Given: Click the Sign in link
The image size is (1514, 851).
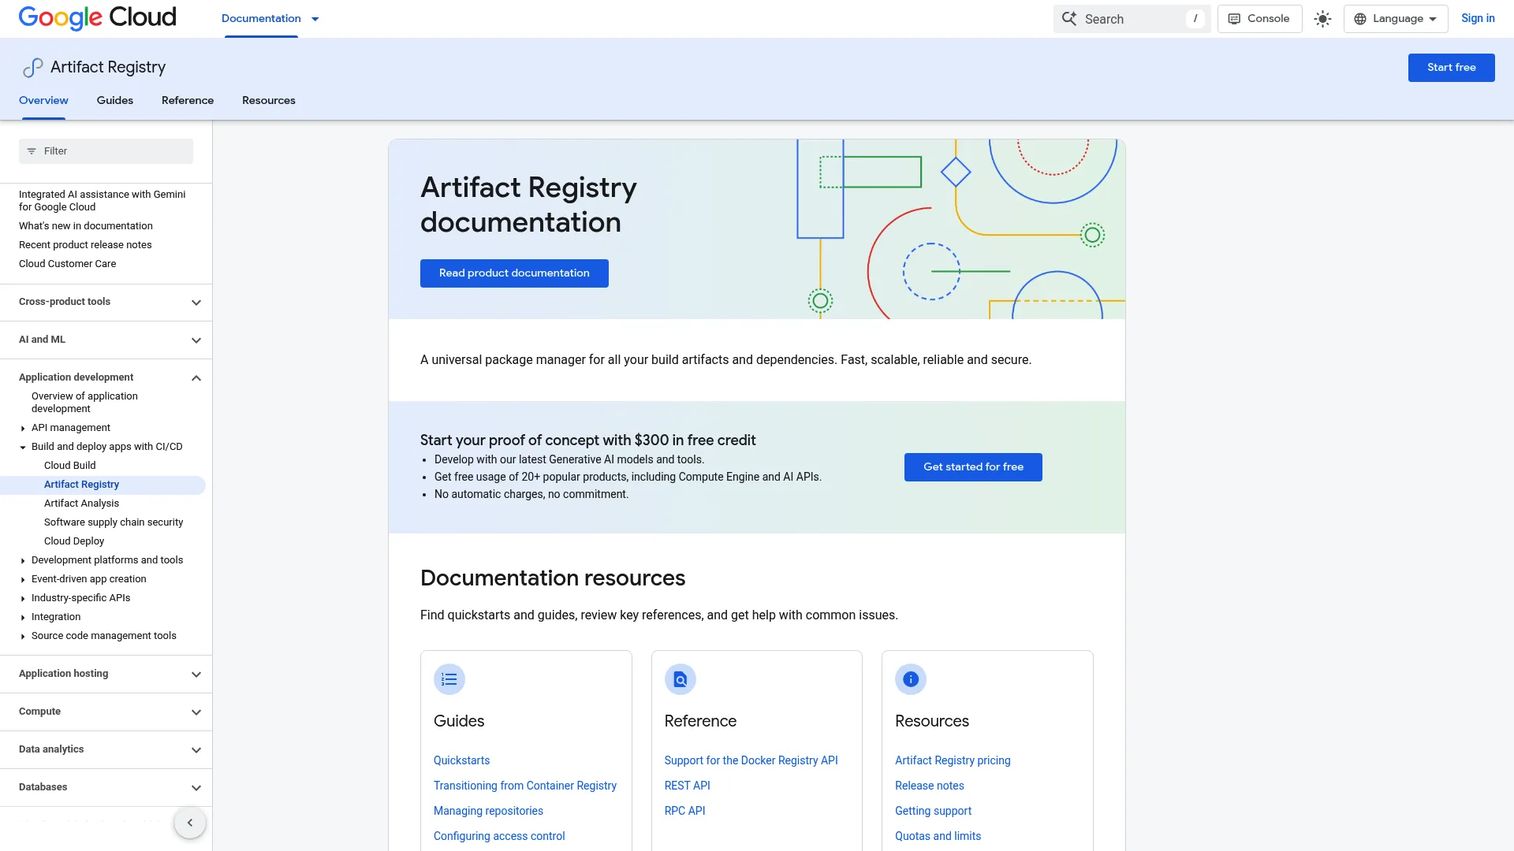Looking at the screenshot, I should (x=1477, y=19).
